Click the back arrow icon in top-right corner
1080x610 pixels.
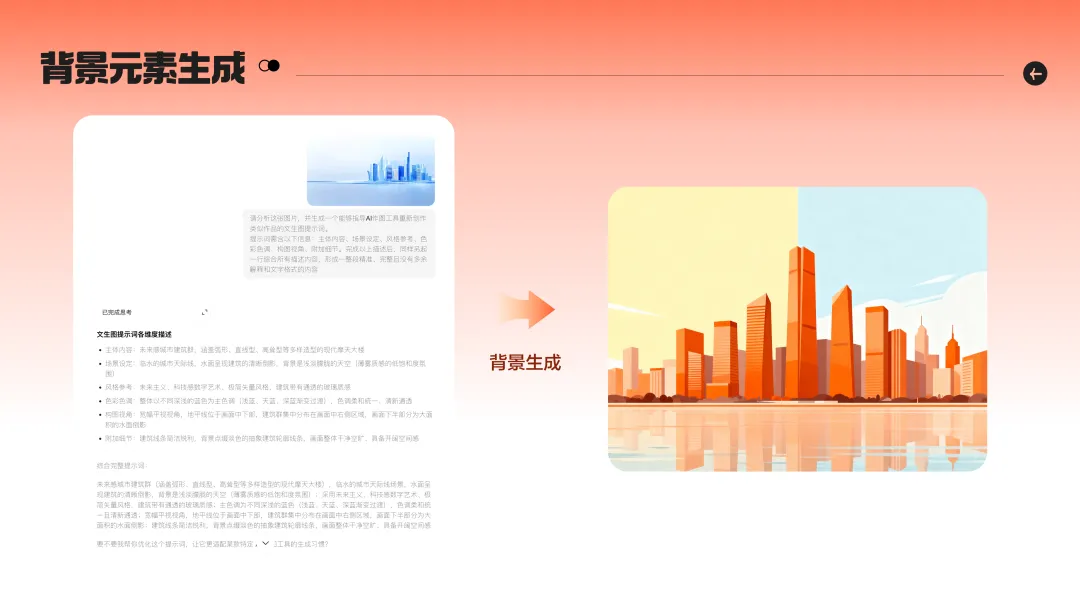[1035, 74]
